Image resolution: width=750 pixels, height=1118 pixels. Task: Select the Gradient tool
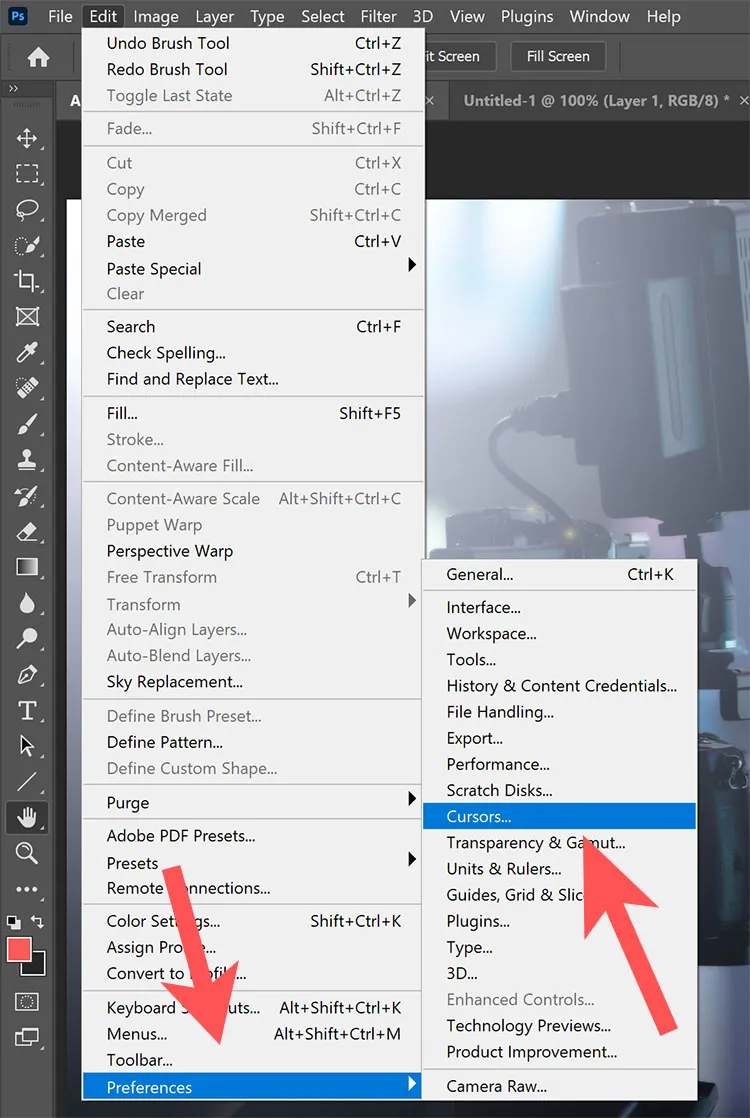coord(27,567)
